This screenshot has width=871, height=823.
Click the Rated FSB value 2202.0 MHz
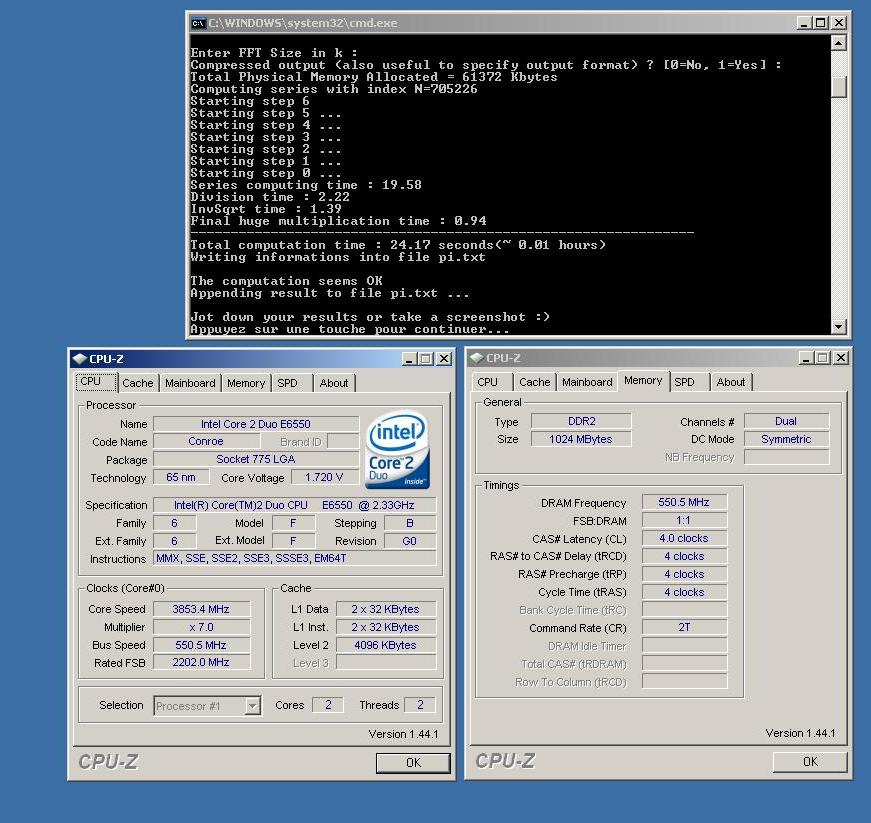pos(201,662)
